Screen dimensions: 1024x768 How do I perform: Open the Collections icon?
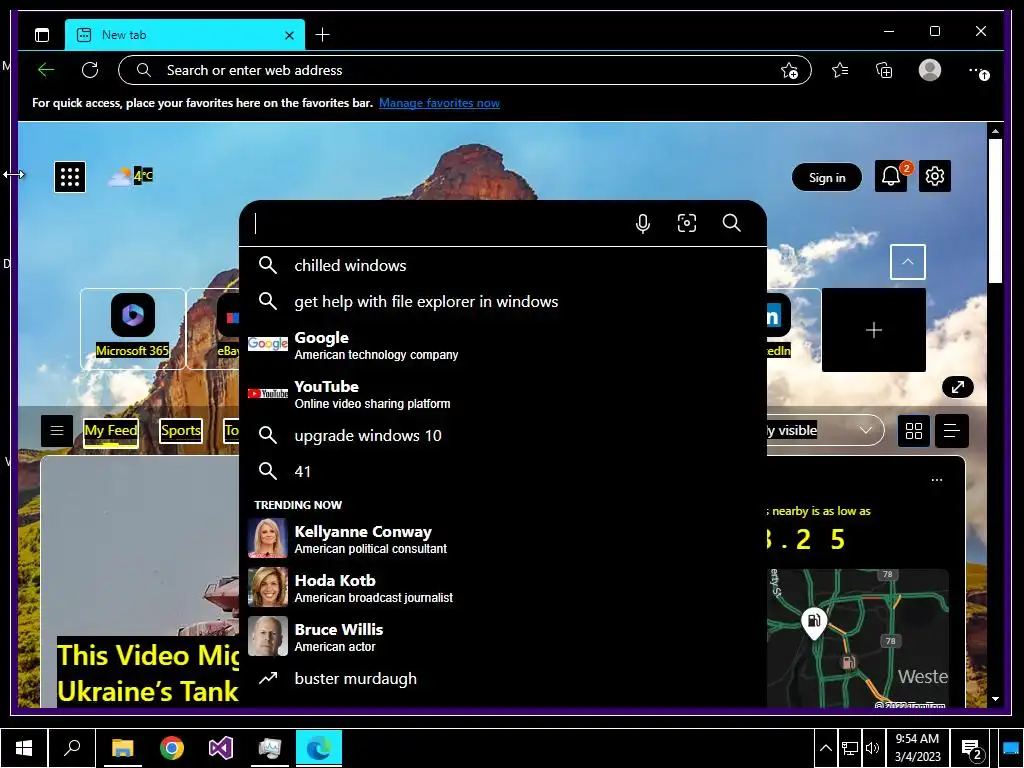(884, 70)
